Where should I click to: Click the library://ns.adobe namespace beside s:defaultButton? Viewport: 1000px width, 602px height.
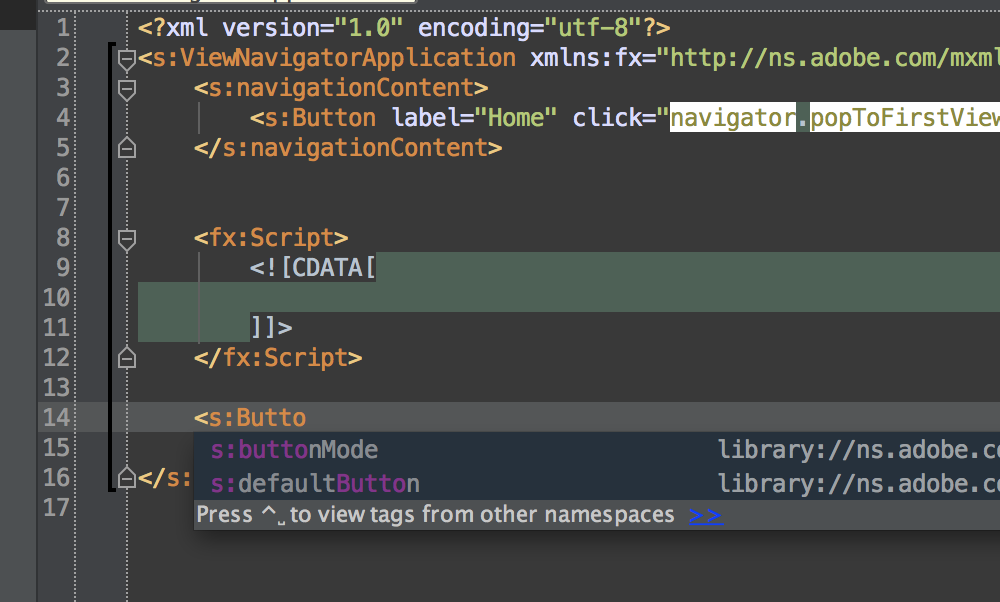point(858,483)
